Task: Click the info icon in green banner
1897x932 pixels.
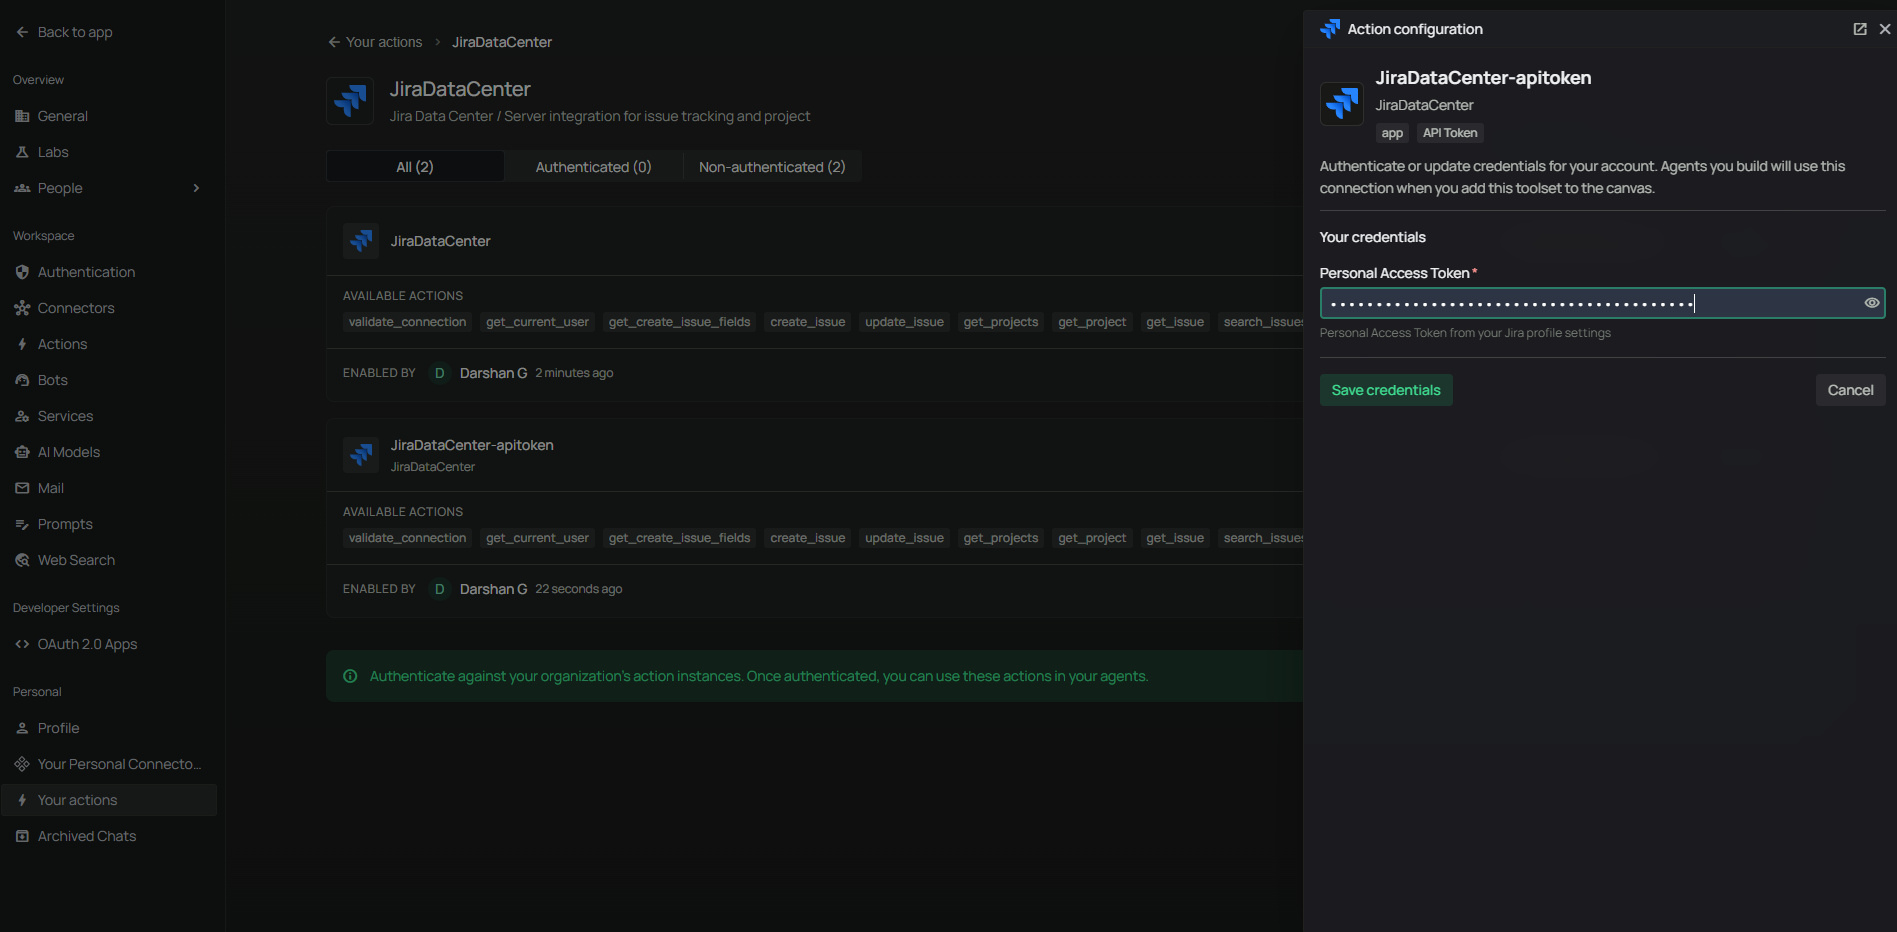Action: pos(350,676)
